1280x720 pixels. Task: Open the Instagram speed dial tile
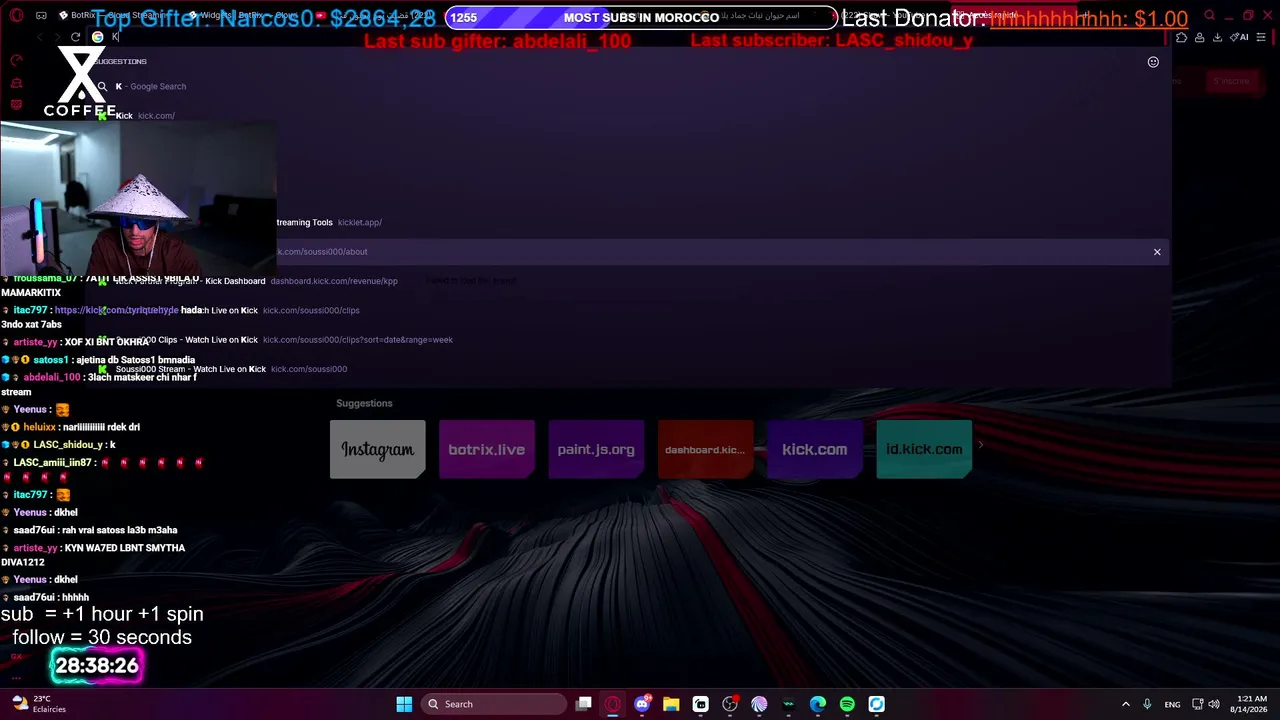point(378,449)
